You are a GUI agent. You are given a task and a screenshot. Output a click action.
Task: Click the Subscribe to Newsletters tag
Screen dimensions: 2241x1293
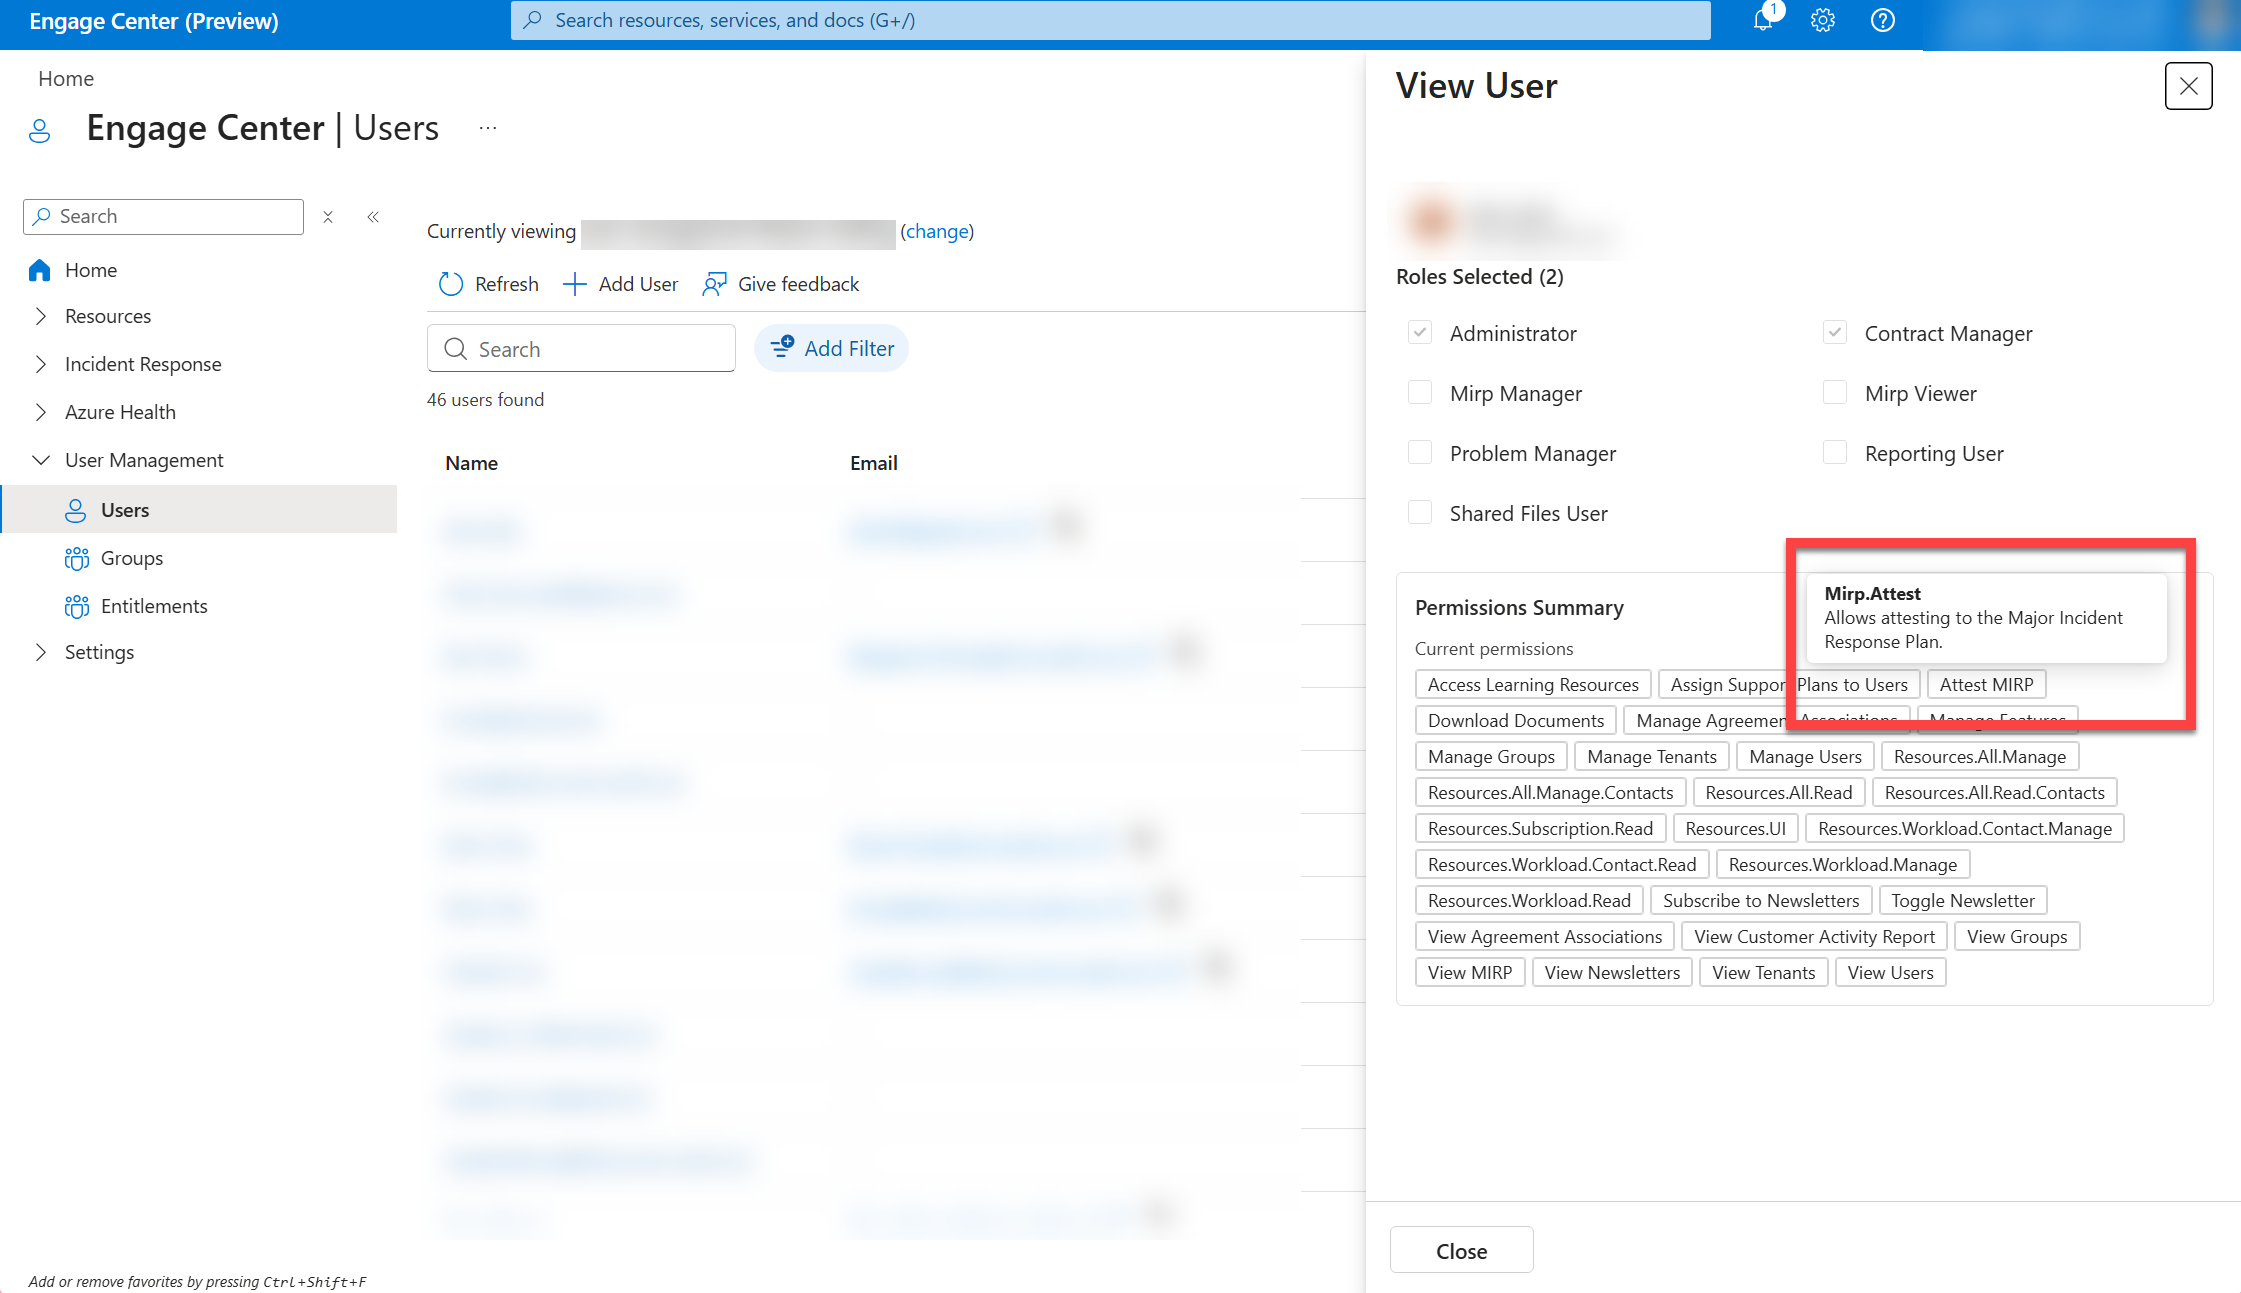click(1760, 900)
